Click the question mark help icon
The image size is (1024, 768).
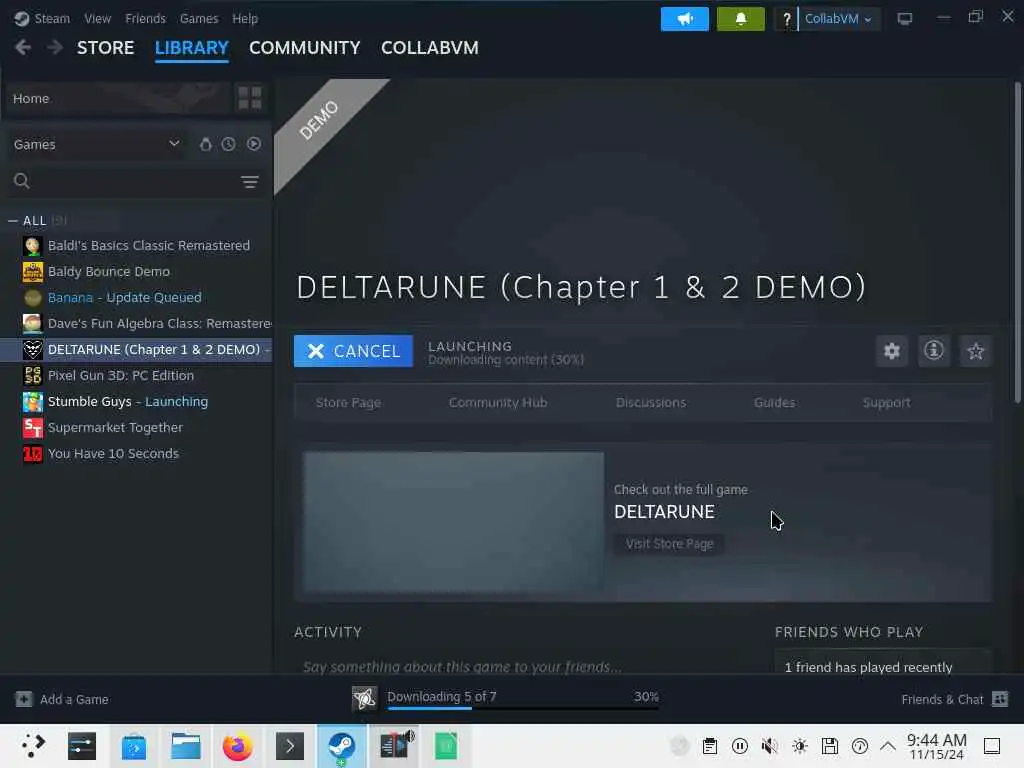pos(786,20)
